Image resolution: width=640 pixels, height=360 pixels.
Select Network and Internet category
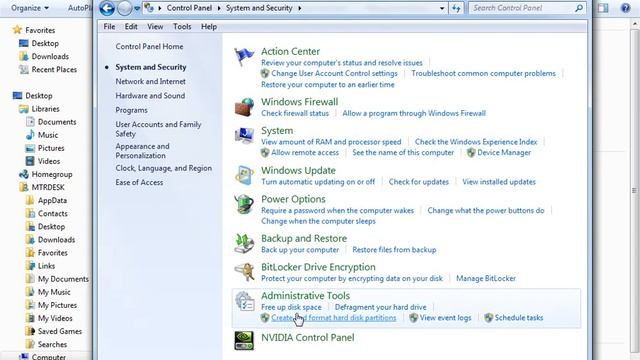(151, 81)
